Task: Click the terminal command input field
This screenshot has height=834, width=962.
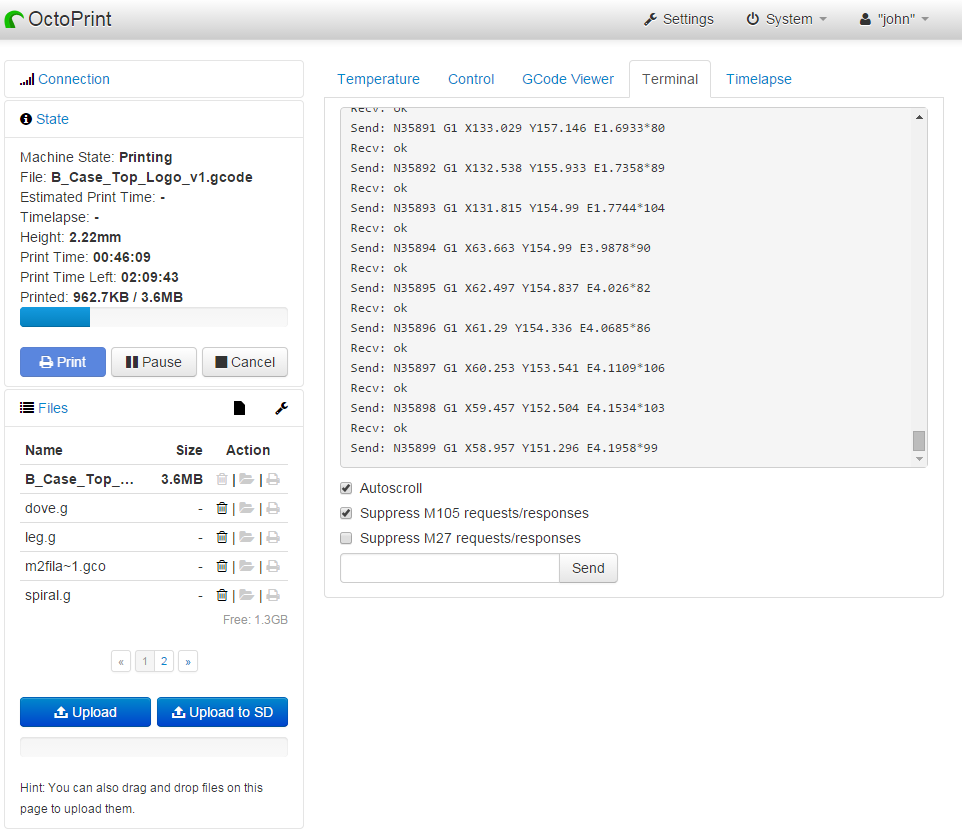Action: point(449,568)
